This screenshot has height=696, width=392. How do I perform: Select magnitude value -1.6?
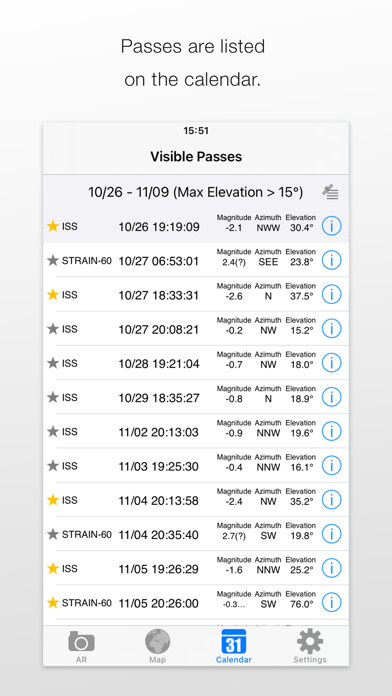234,570
